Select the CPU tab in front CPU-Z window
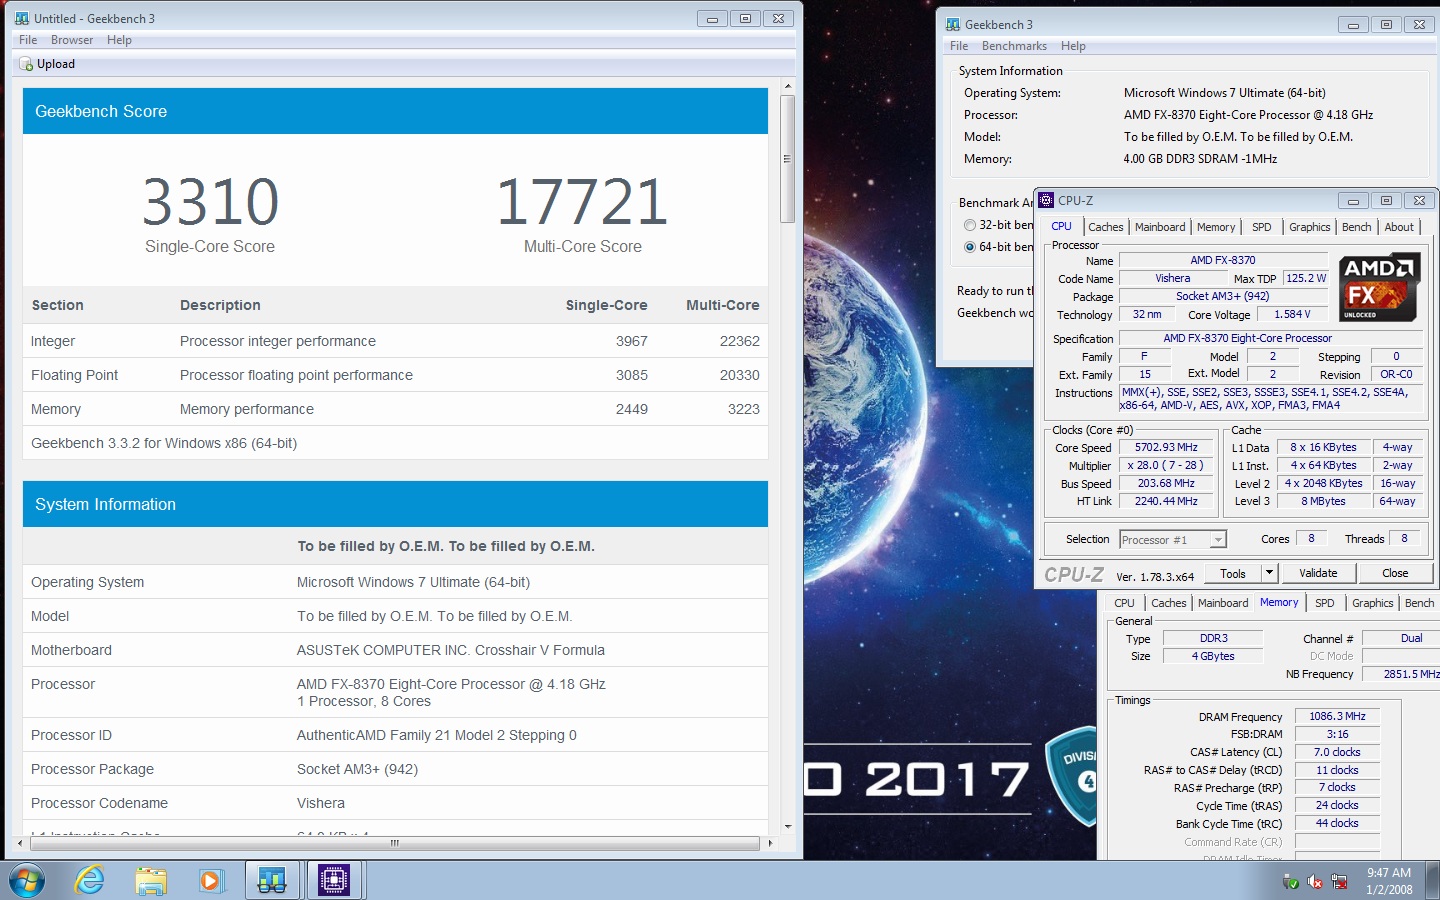1440x900 pixels. coord(1061,226)
